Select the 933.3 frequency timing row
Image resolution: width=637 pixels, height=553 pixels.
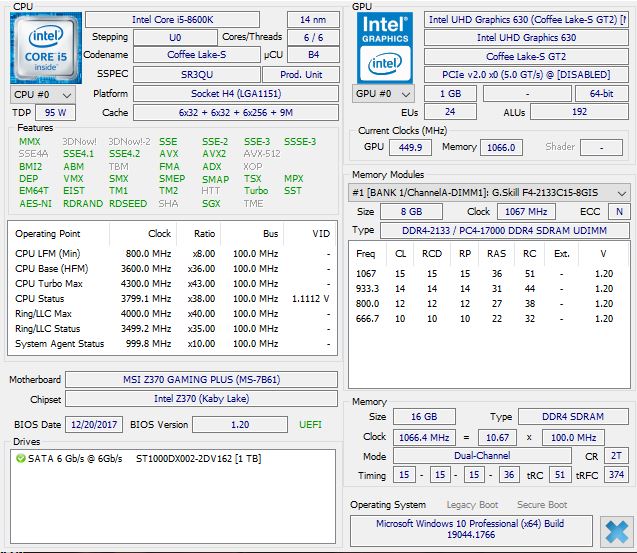[489, 289]
